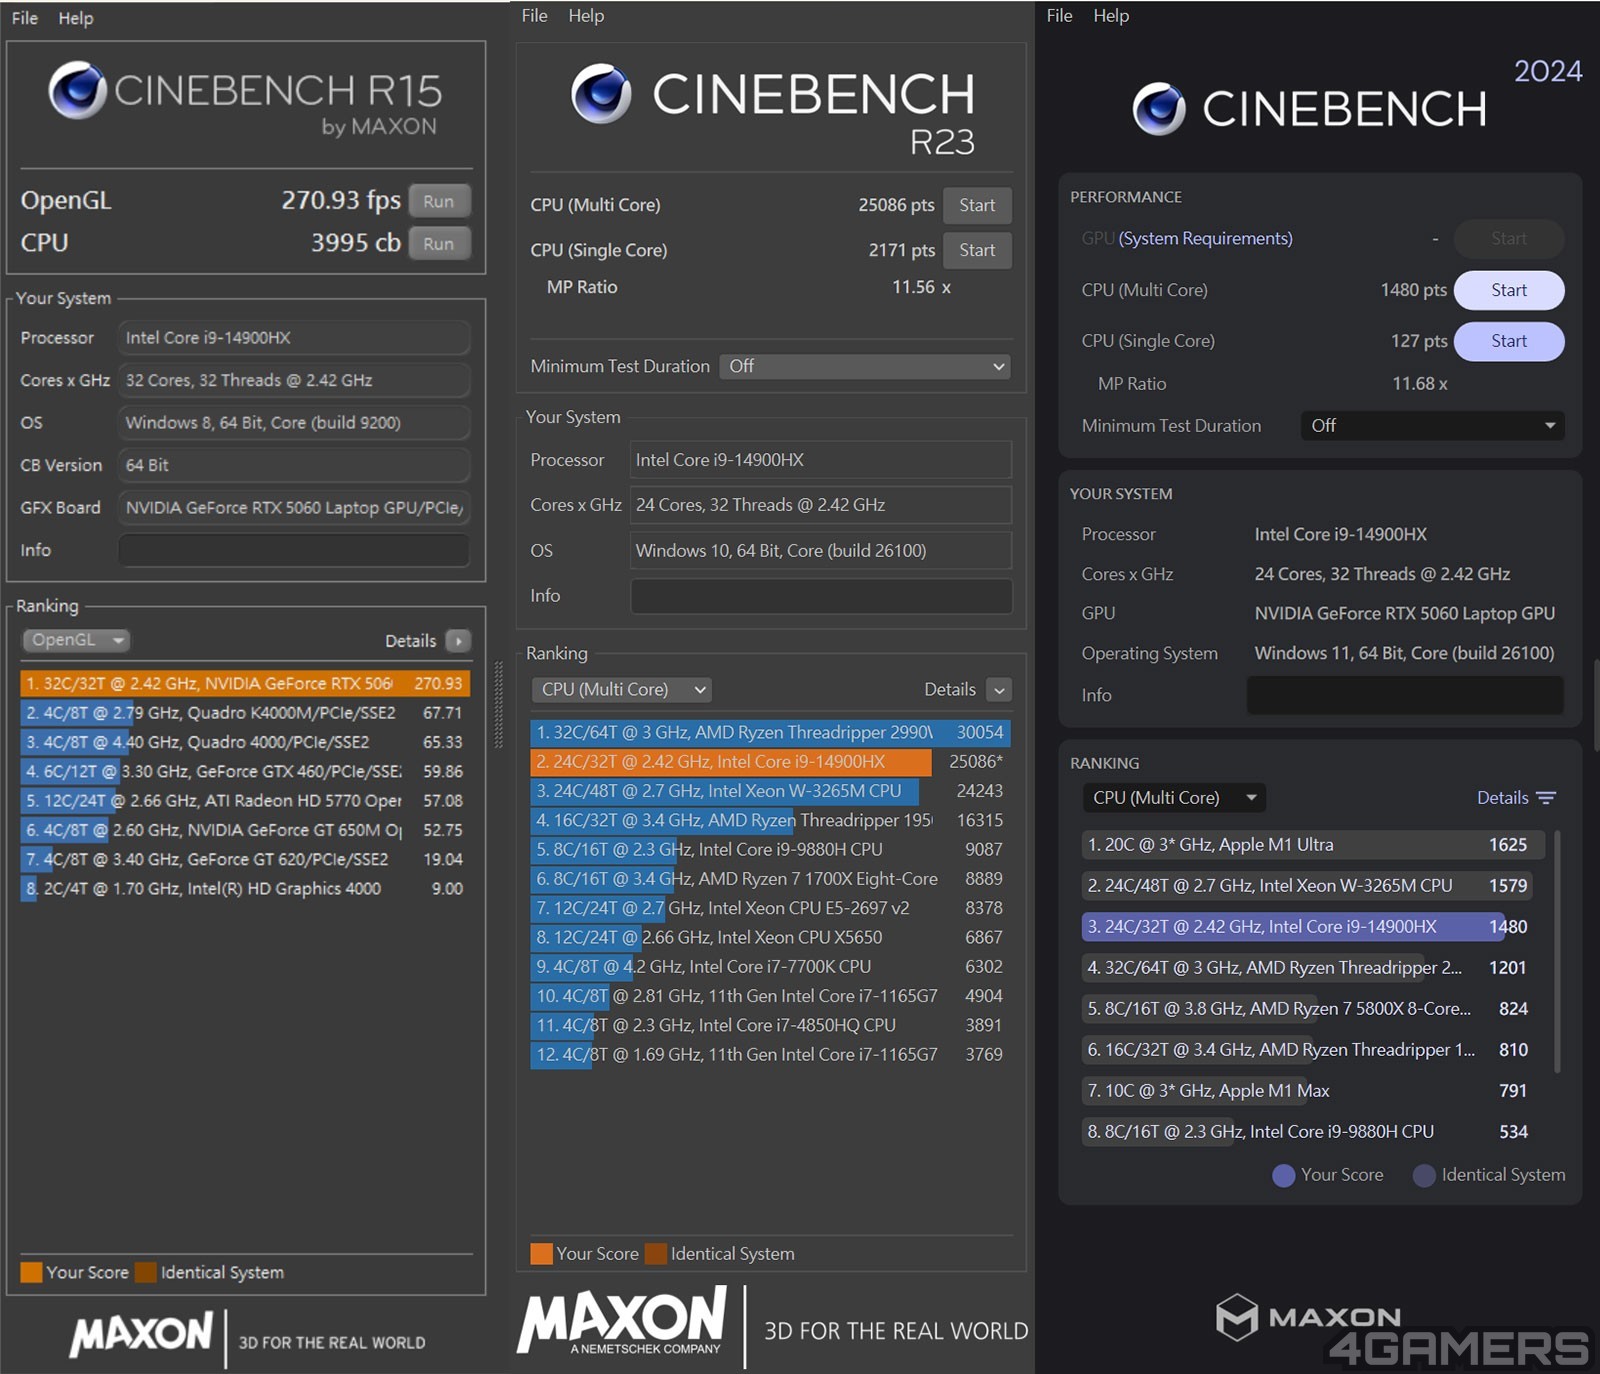Expand the CPU (Multi Core) ranking dropdown in 2024
This screenshot has height=1374, width=1600.
coord(1174,798)
